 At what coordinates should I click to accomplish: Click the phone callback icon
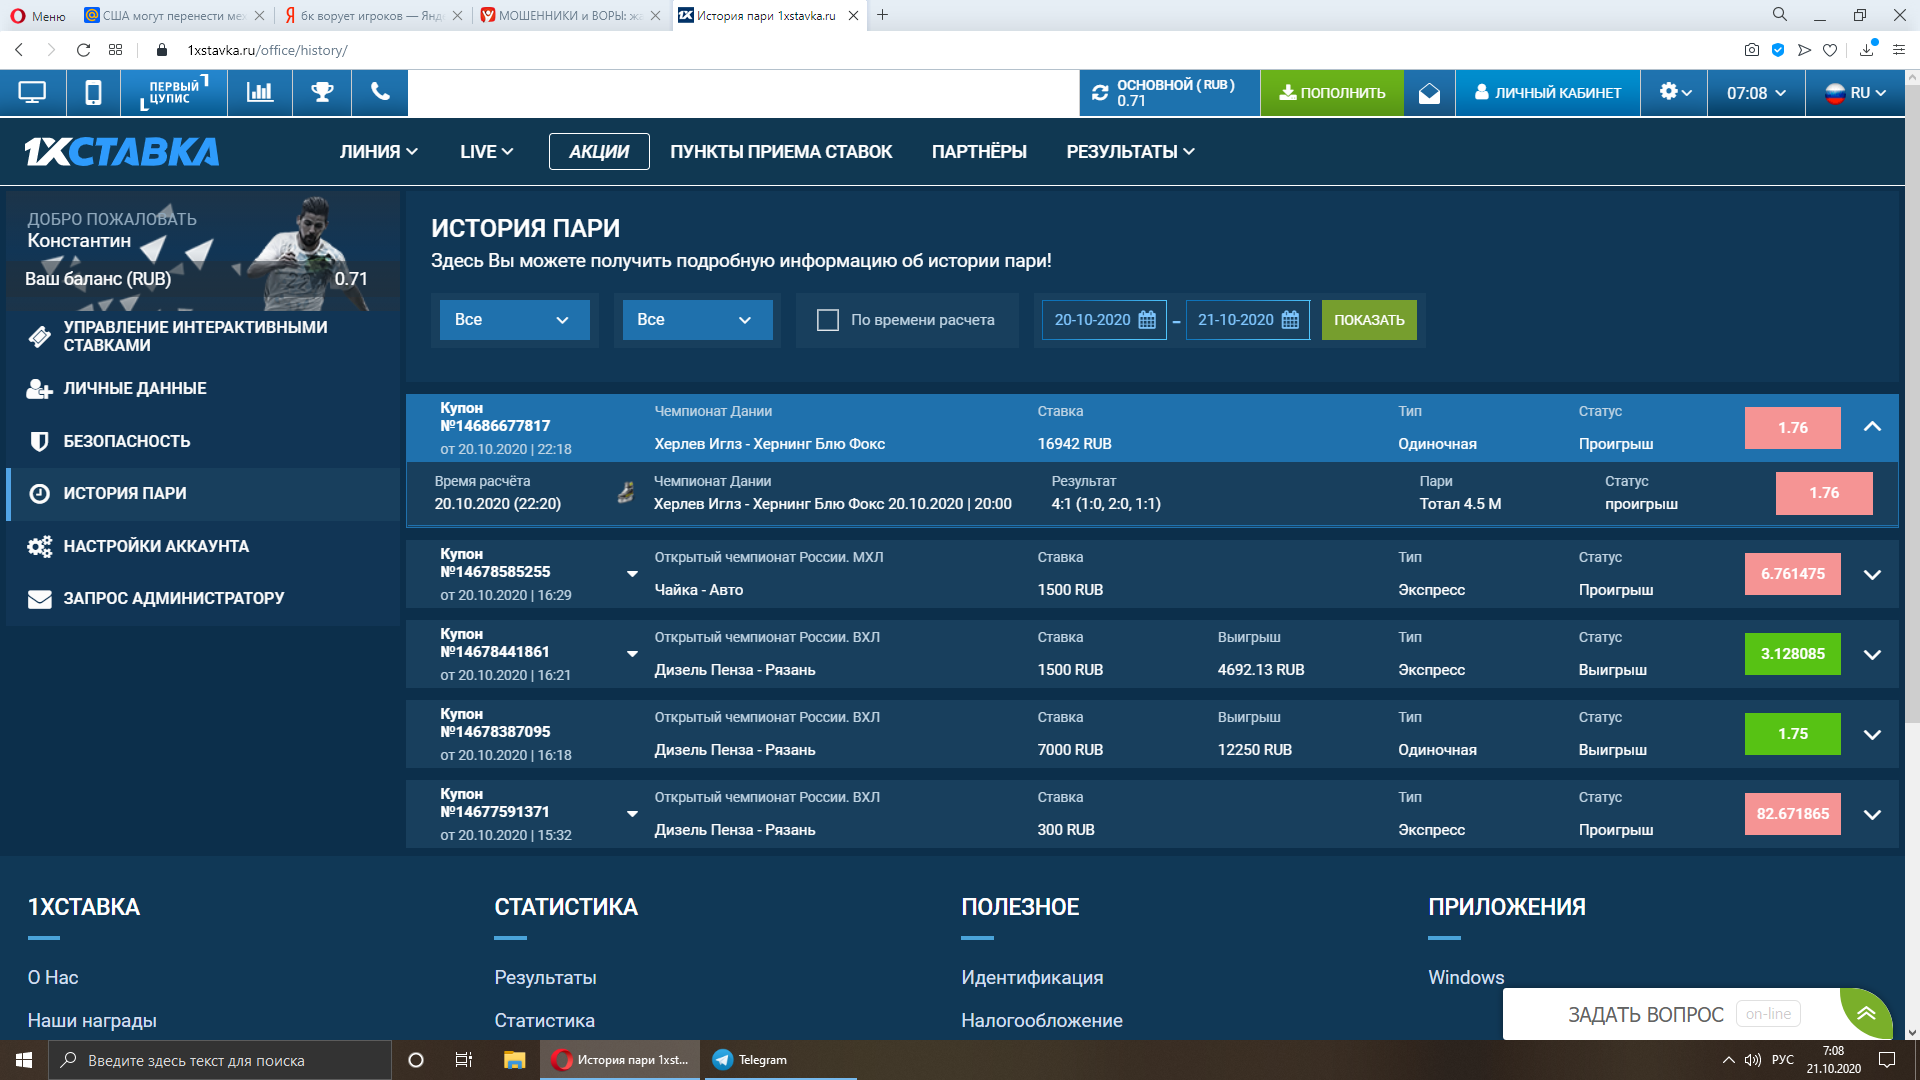point(380,93)
